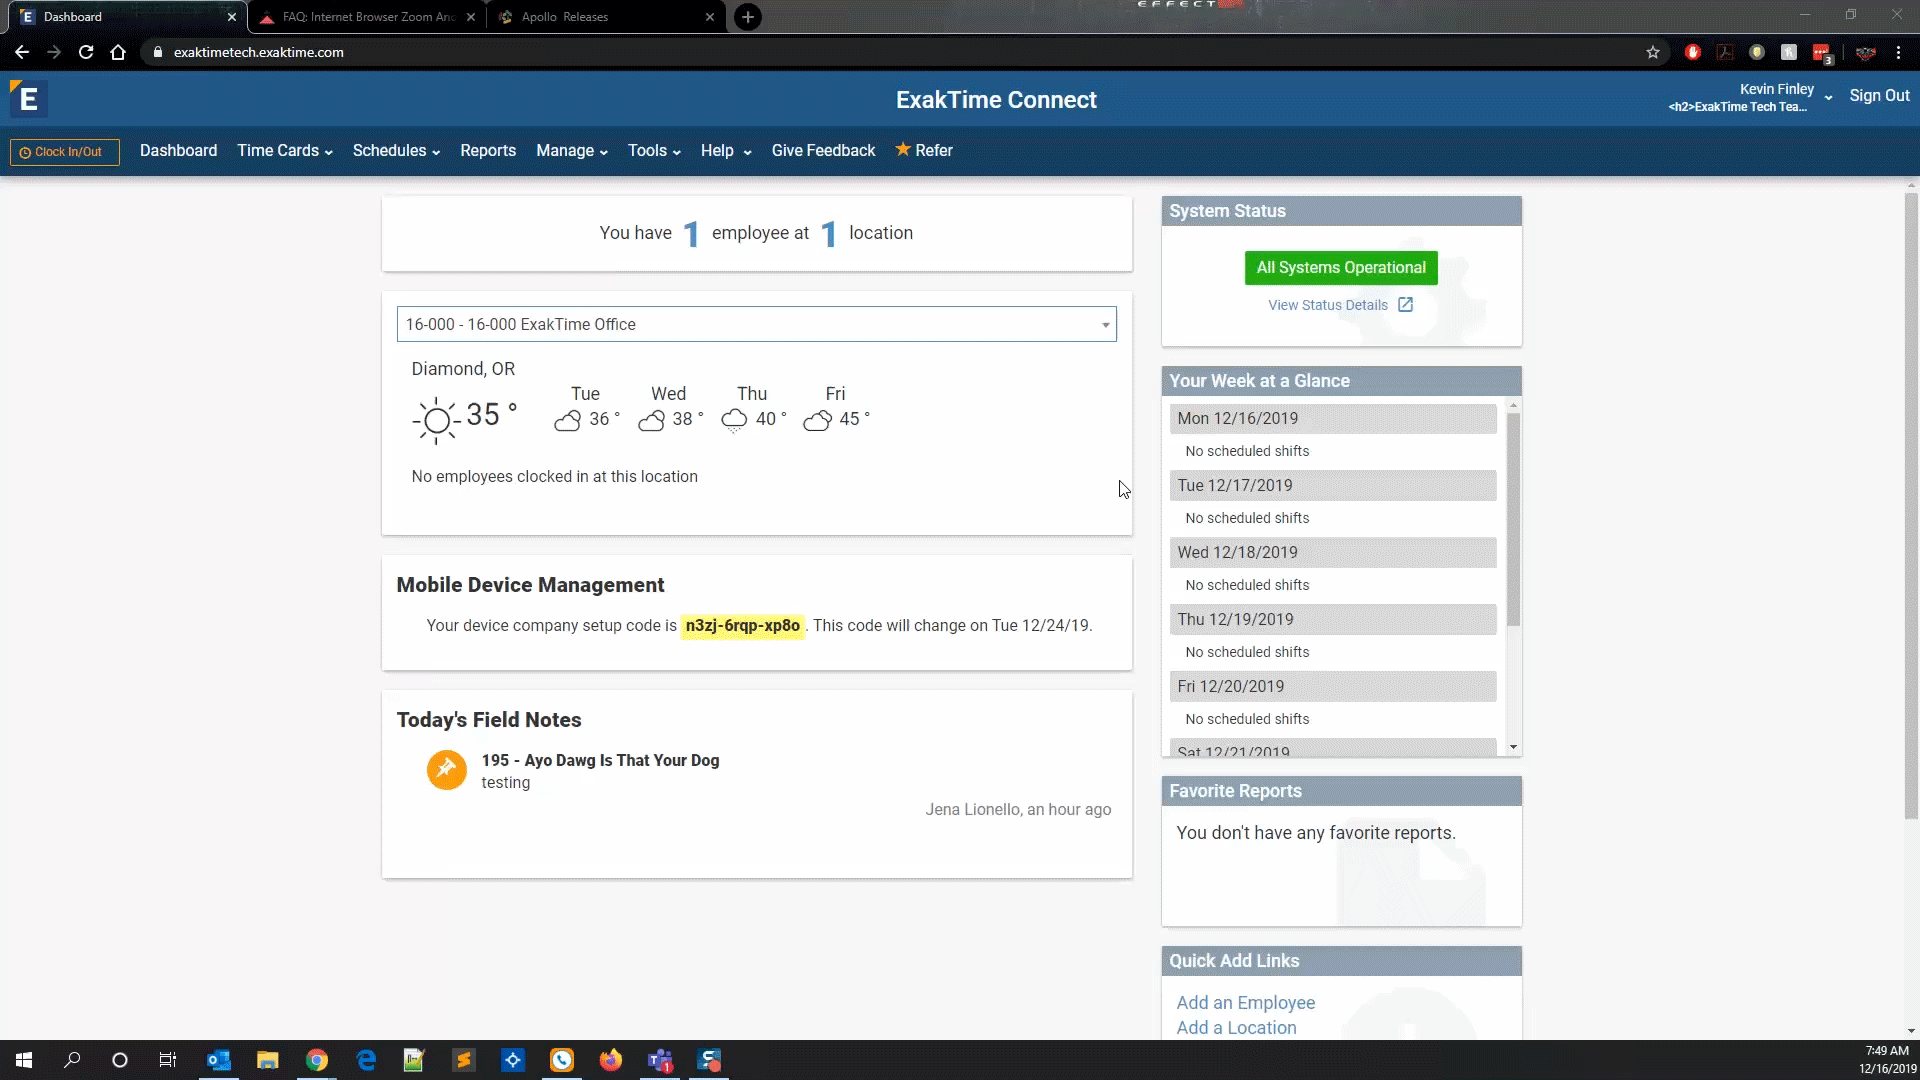Open the Windows Start menu
Viewport: 1920px width, 1080px height.
24,1060
